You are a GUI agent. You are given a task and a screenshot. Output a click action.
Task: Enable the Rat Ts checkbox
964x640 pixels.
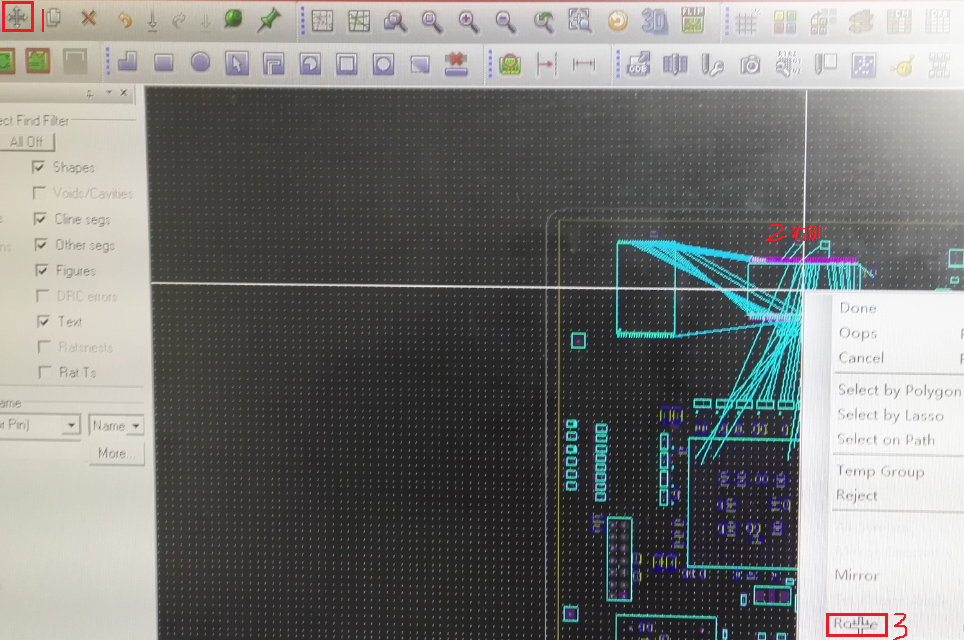click(x=40, y=372)
